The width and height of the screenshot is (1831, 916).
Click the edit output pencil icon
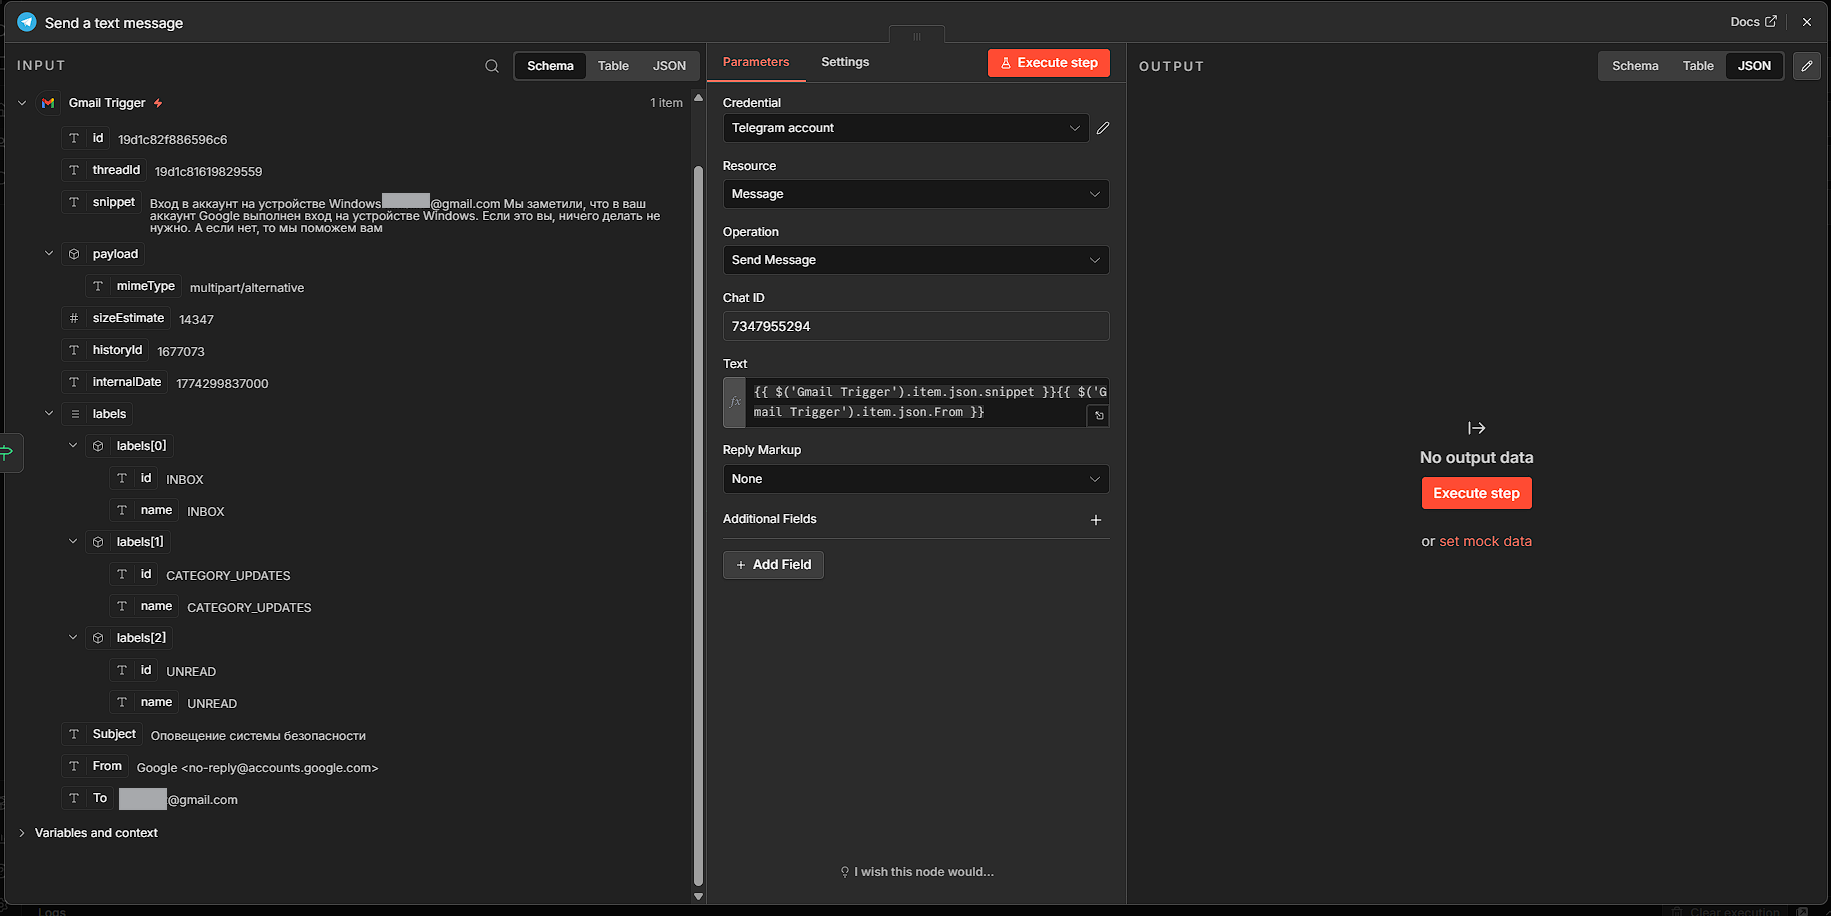pos(1807,66)
